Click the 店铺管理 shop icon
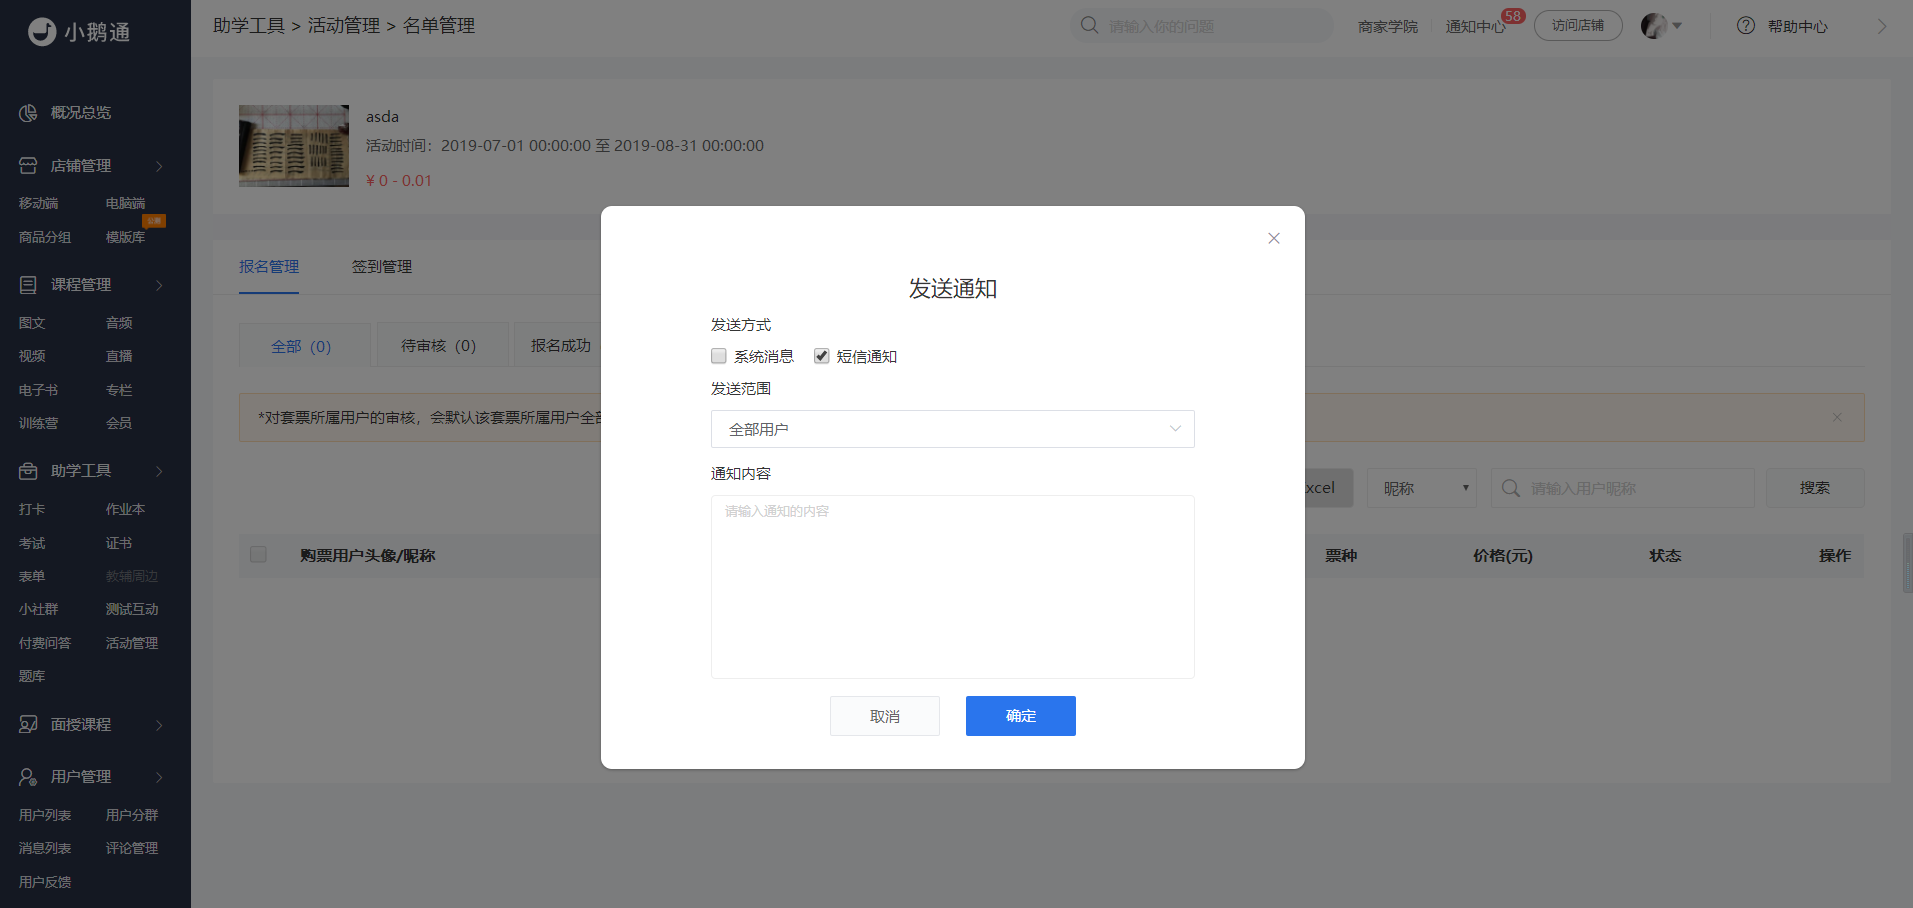Viewport: 1913px width, 908px height. [28, 166]
